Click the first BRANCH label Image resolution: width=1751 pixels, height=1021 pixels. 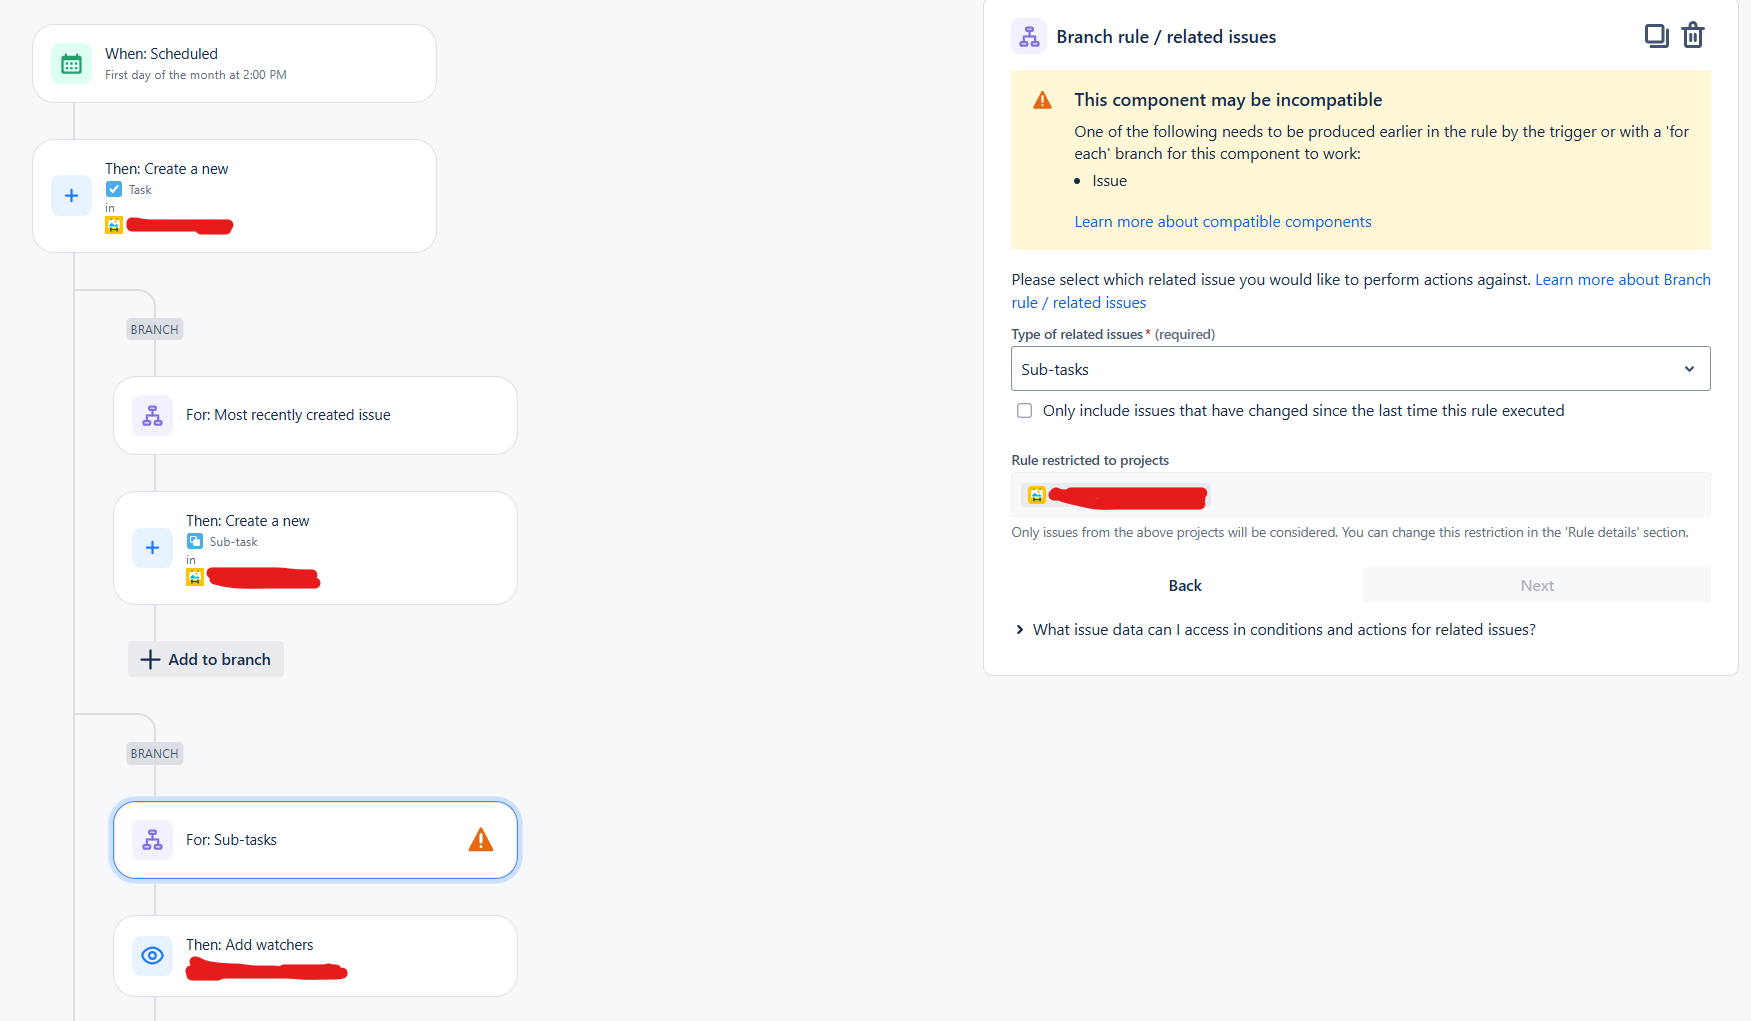tap(154, 329)
